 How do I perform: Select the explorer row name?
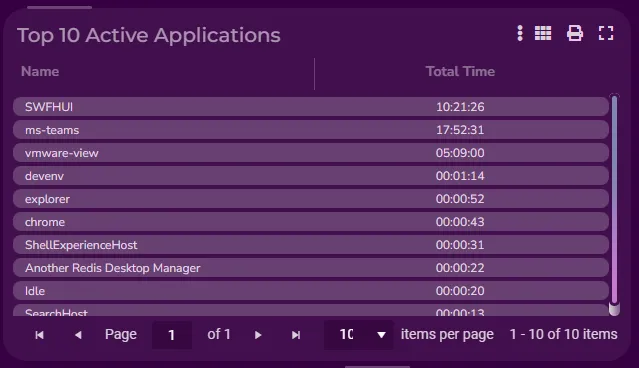tap(47, 199)
